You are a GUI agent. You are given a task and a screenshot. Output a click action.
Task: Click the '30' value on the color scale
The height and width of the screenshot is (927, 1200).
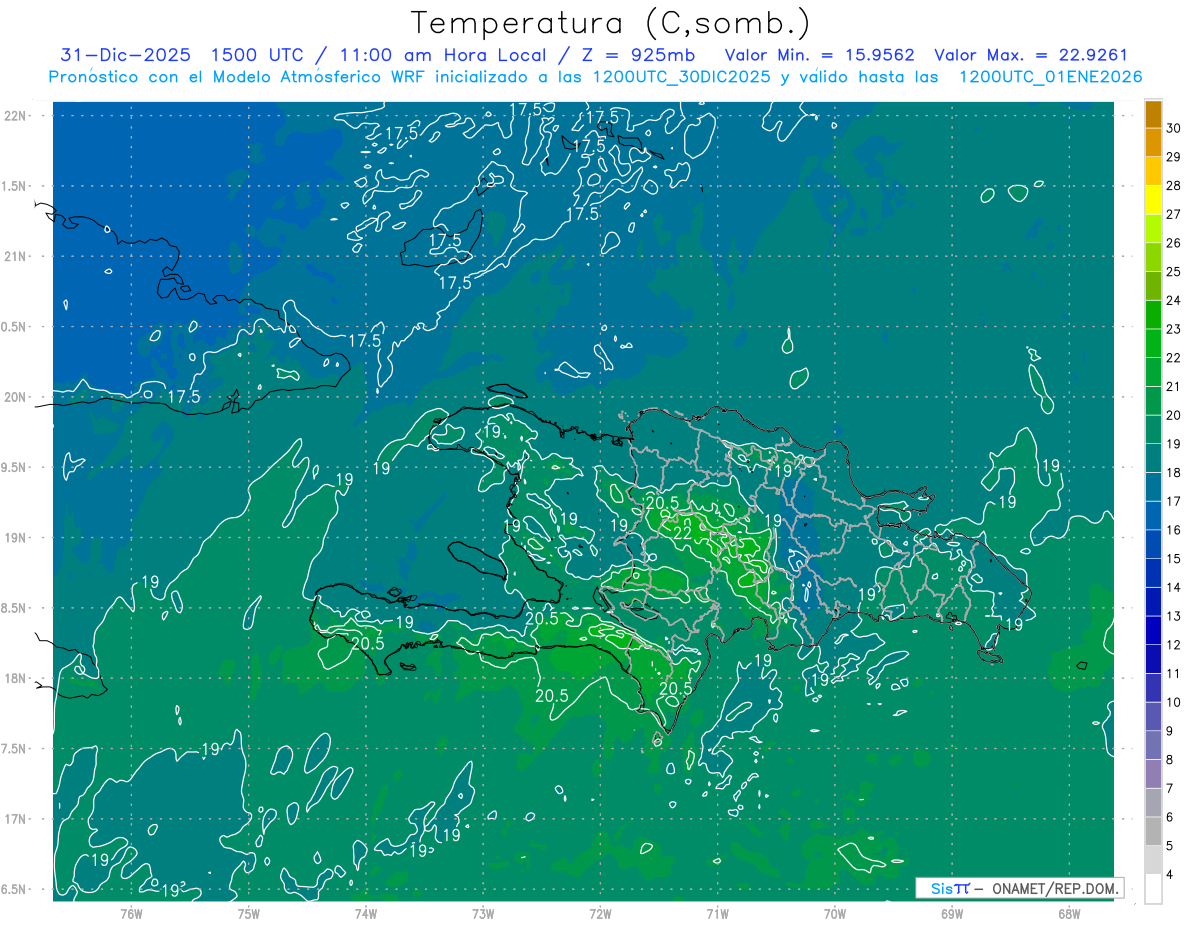pos(1174,129)
